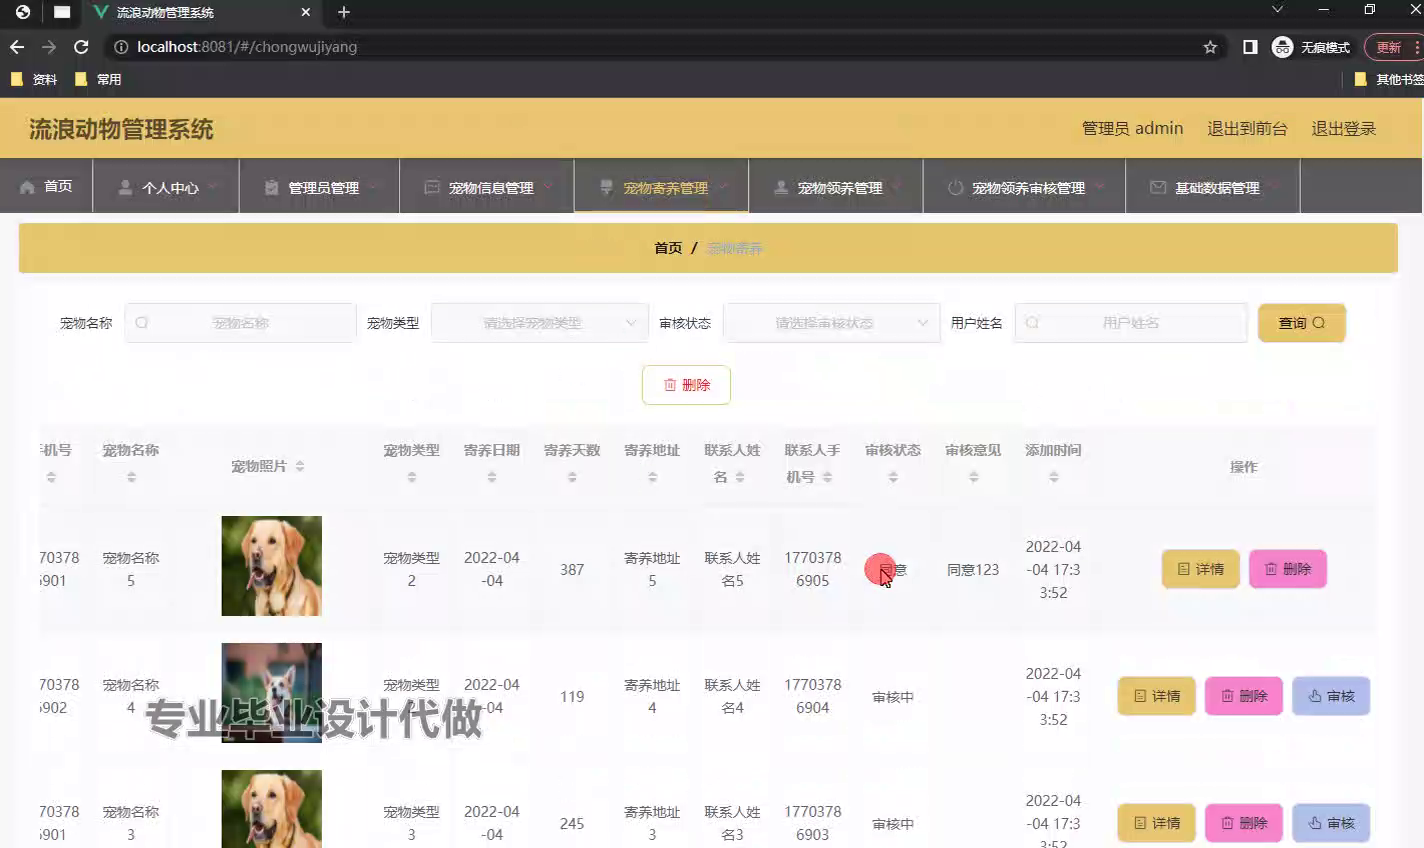Click 审核中 status in 宠物名称4 row
1424x848 pixels.
tap(893, 697)
